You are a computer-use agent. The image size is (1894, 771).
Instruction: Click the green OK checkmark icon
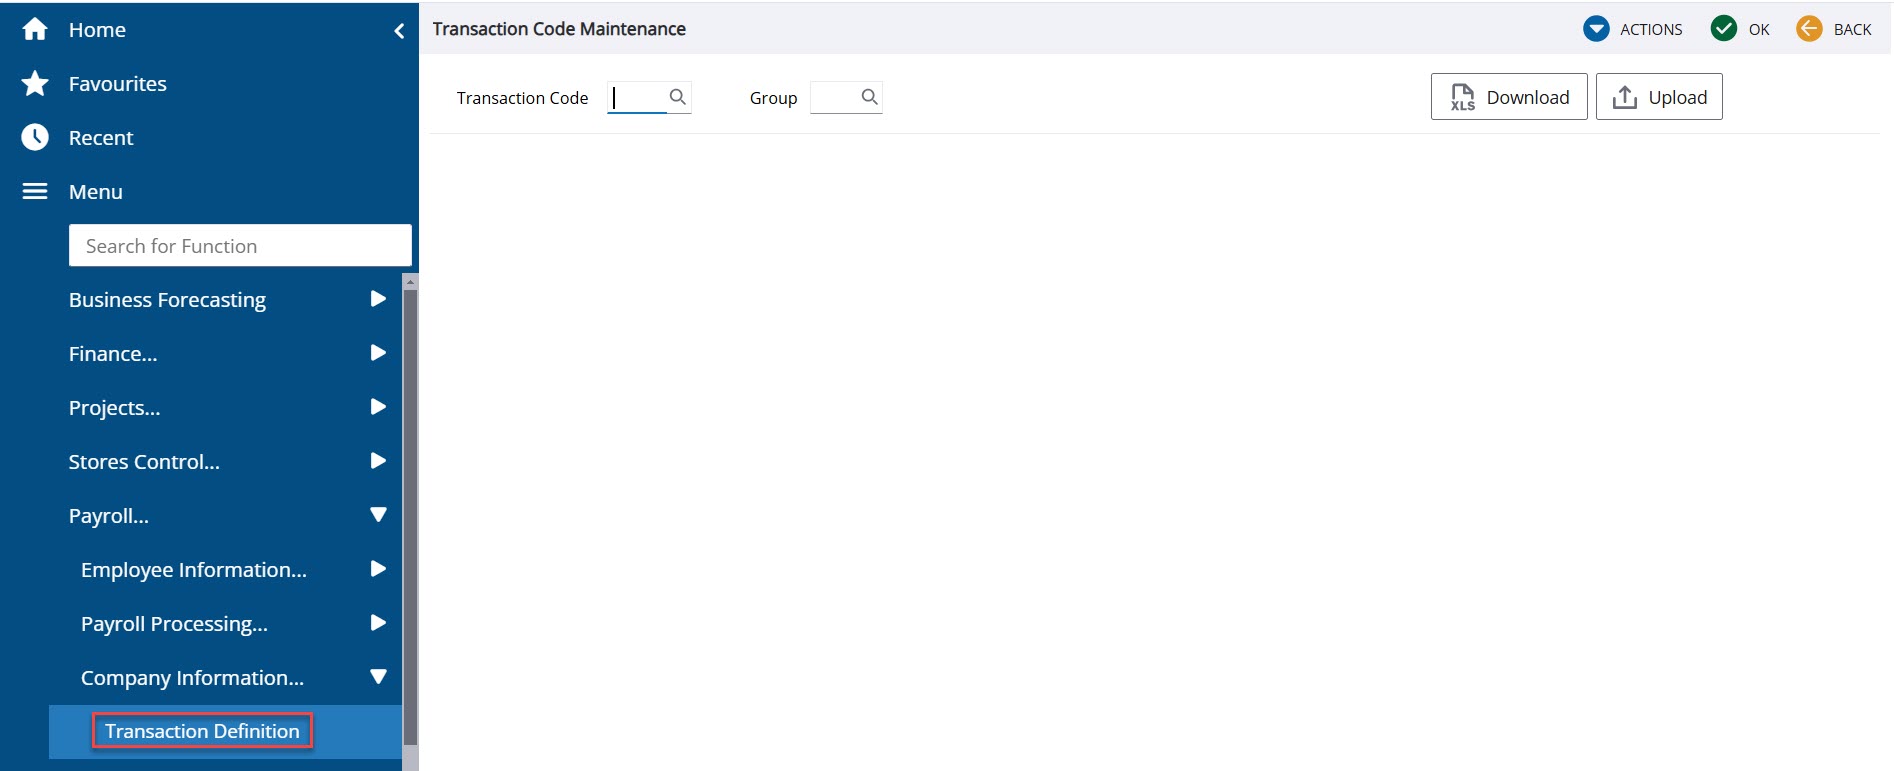point(1723,28)
